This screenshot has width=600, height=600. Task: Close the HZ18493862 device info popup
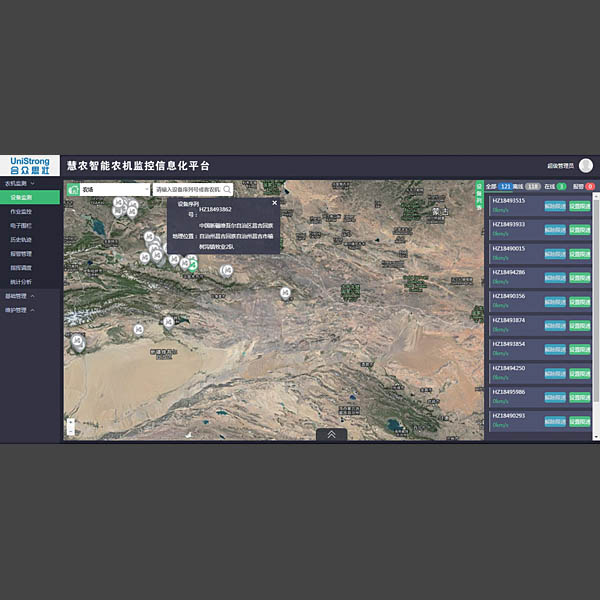click(274, 203)
